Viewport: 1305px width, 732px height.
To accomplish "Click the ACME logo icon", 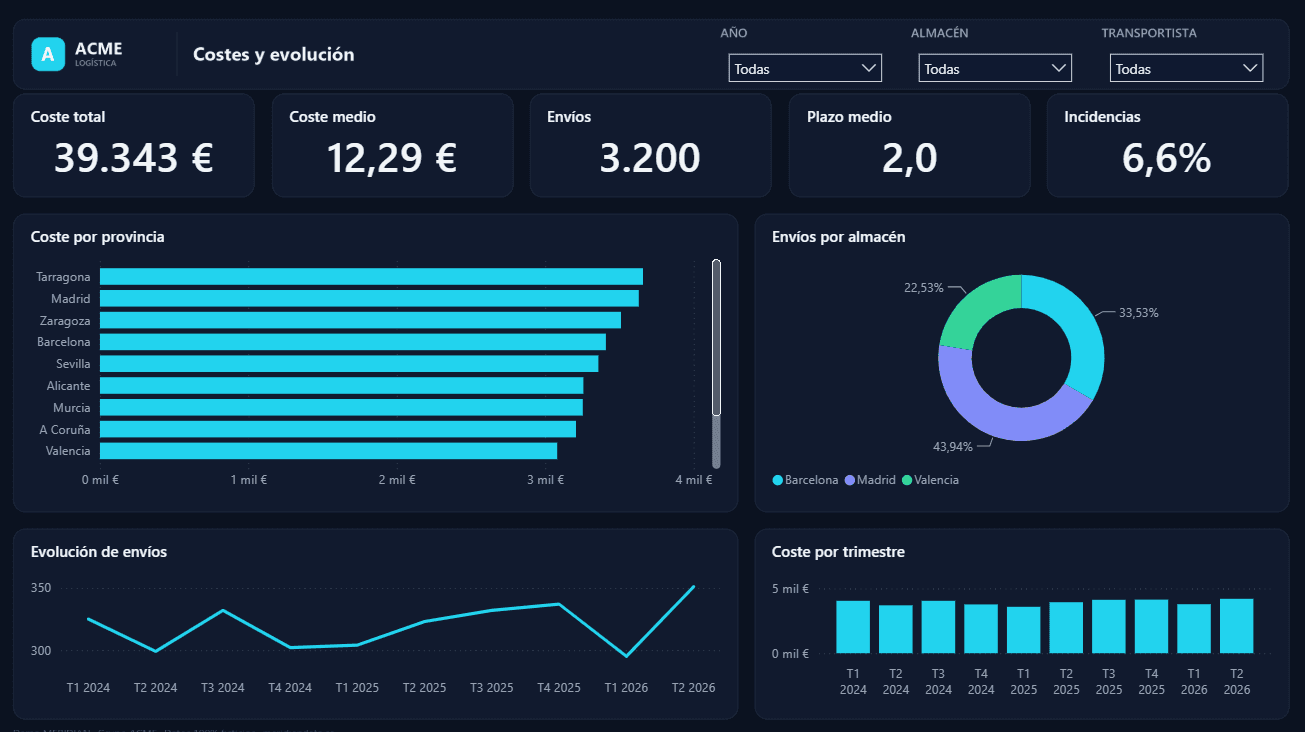I will point(47,54).
